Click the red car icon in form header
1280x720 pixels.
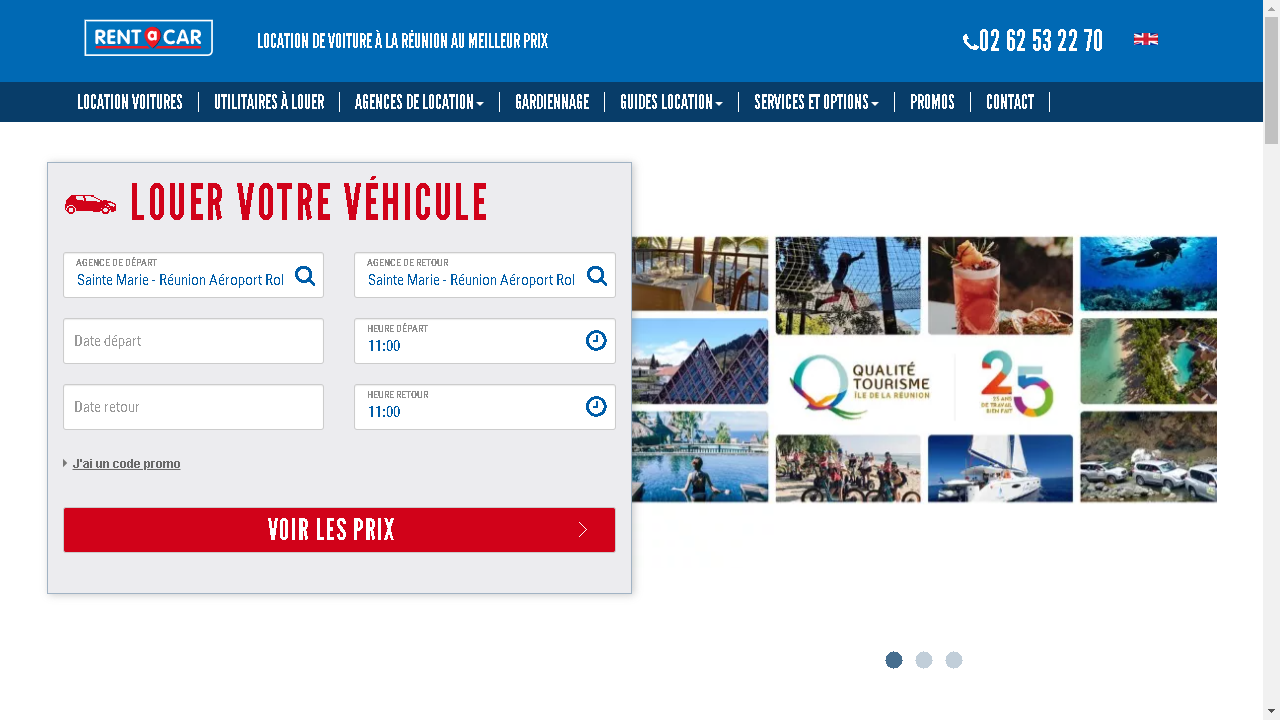(90, 204)
